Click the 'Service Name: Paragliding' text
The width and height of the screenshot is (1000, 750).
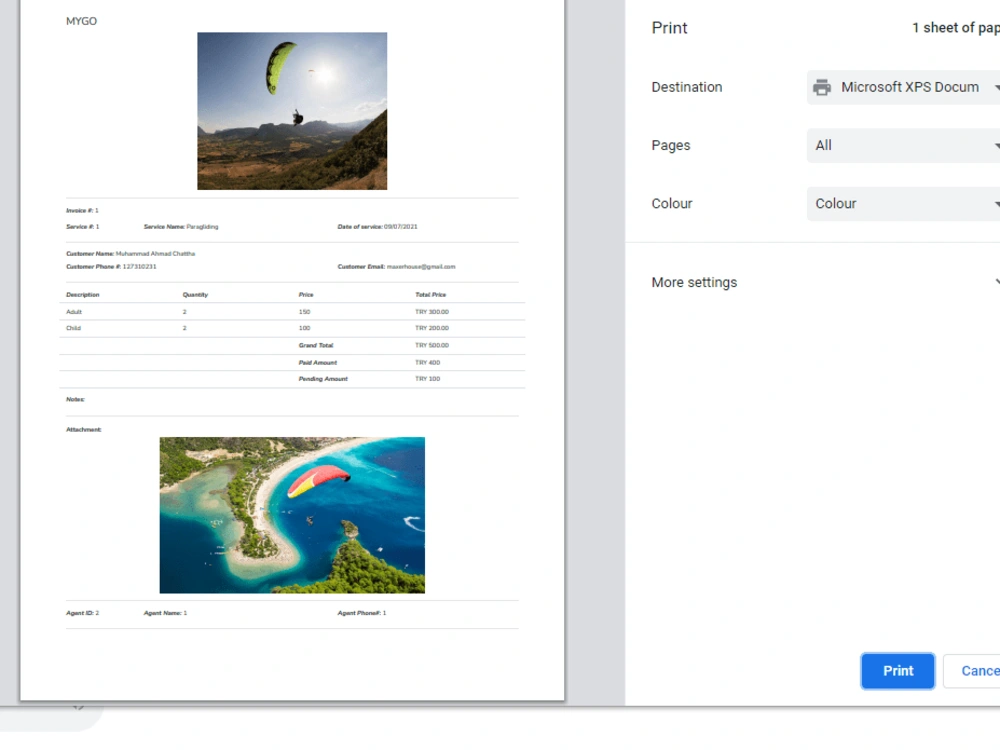coord(180,226)
